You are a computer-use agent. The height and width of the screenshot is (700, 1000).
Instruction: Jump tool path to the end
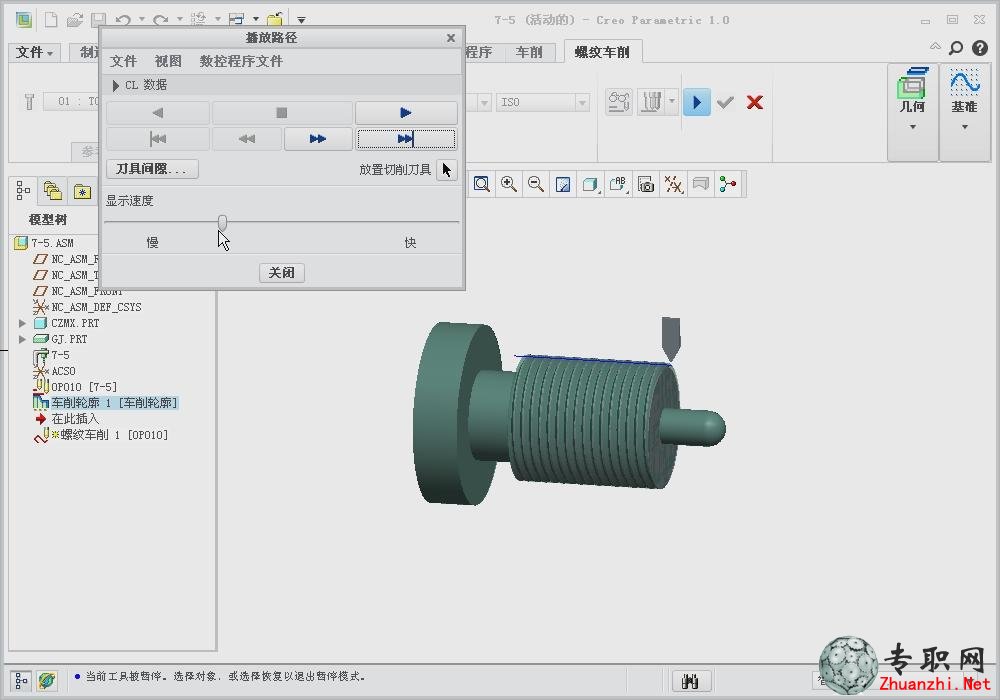[x=406, y=139]
